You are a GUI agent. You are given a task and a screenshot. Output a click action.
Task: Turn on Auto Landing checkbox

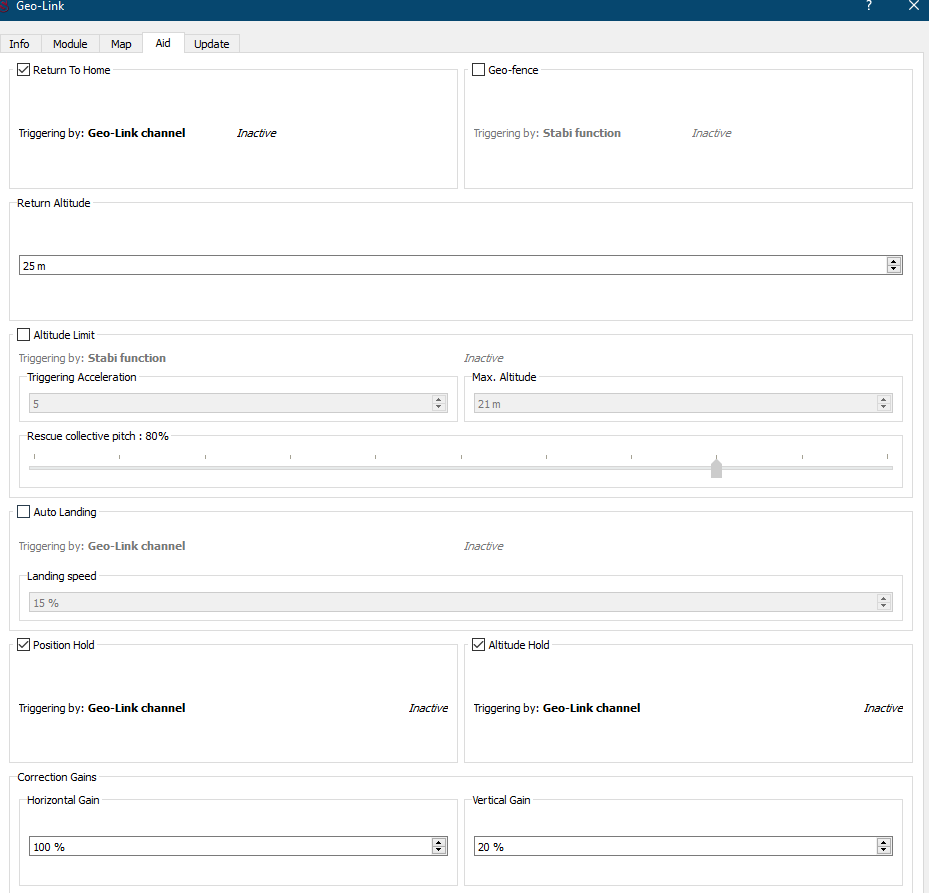tap(24, 512)
